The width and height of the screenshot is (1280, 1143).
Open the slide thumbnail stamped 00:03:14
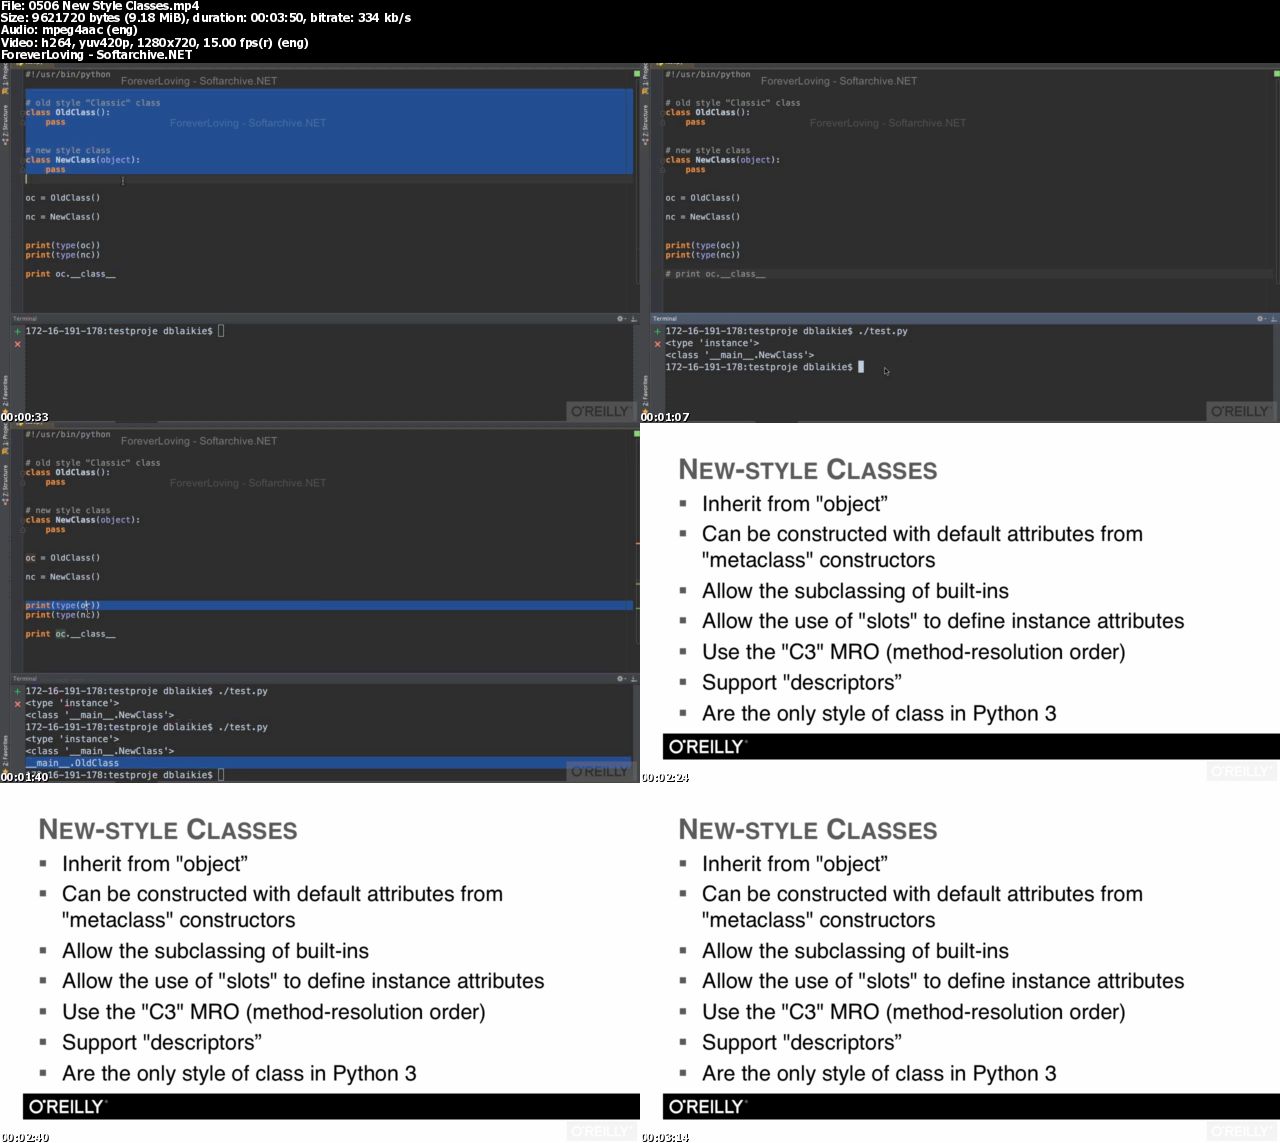tap(960, 963)
